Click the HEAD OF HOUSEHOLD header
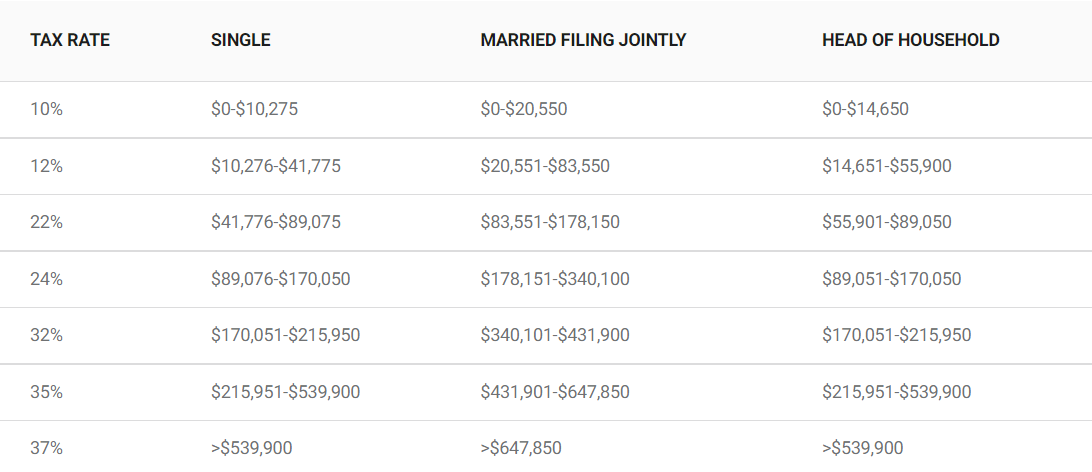1092x472 pixels. tap(910, 41)
